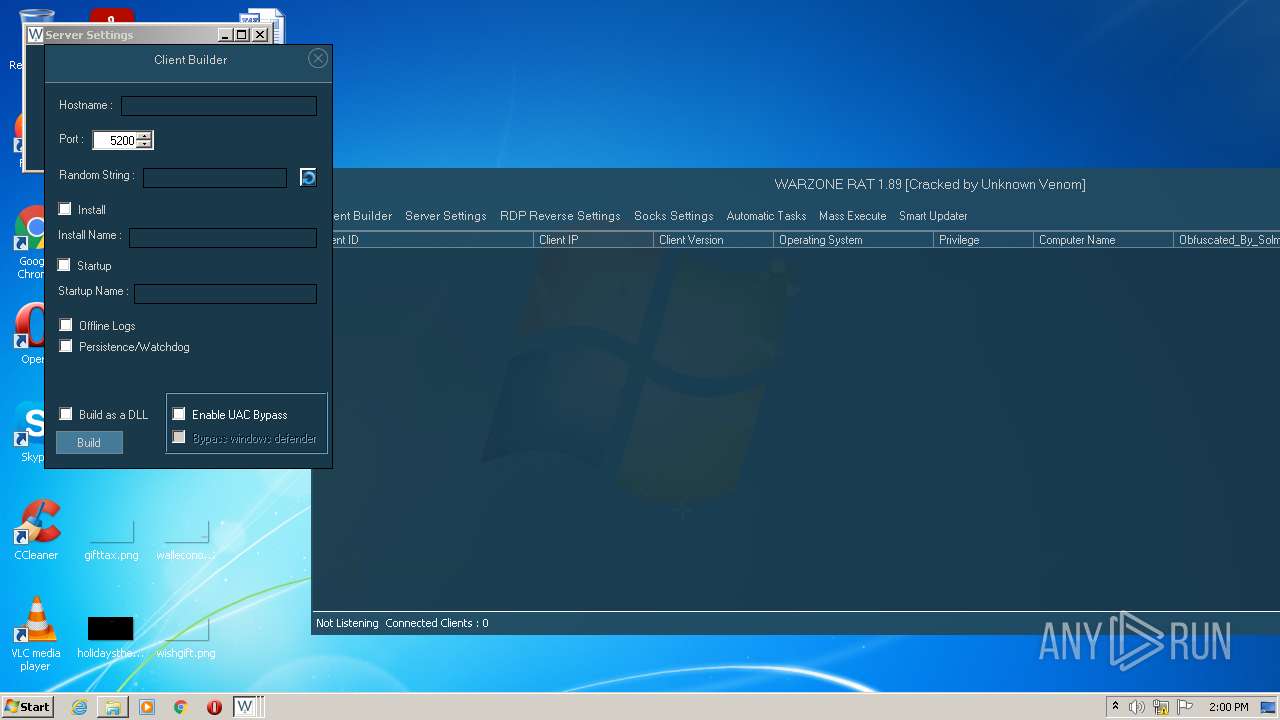Close the Client Builder dialog
Viewport: 1280px width, 720px height.
pos(318,59)
